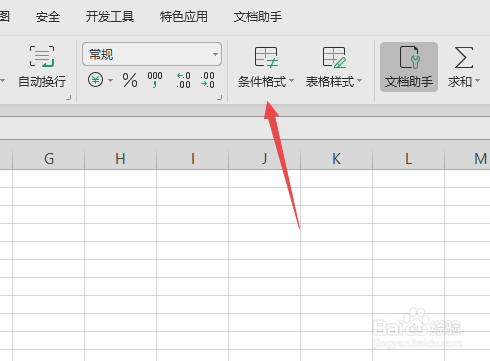Image resolution: width=490 pixels, height=361 pixels.
Task: Expand 求和 dropdown arrow
Action: coord(477,81)
